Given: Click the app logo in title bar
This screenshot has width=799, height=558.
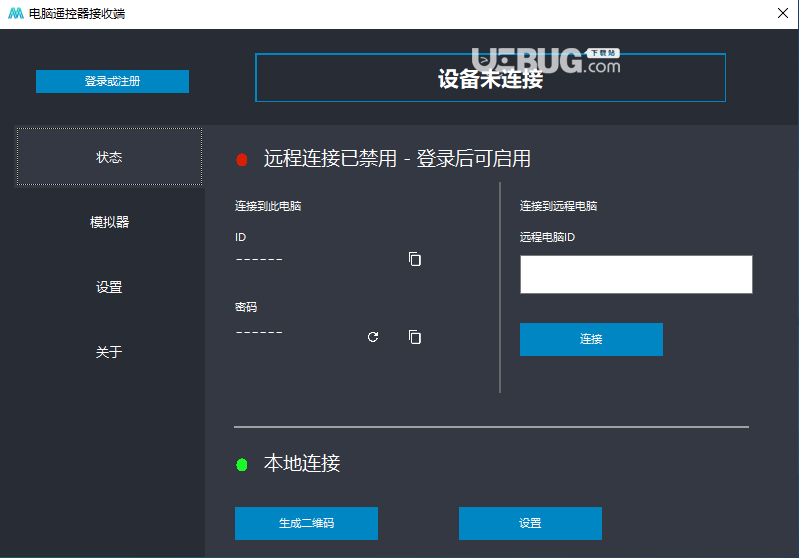Looking at the screenshot, I should pos(16,14).
